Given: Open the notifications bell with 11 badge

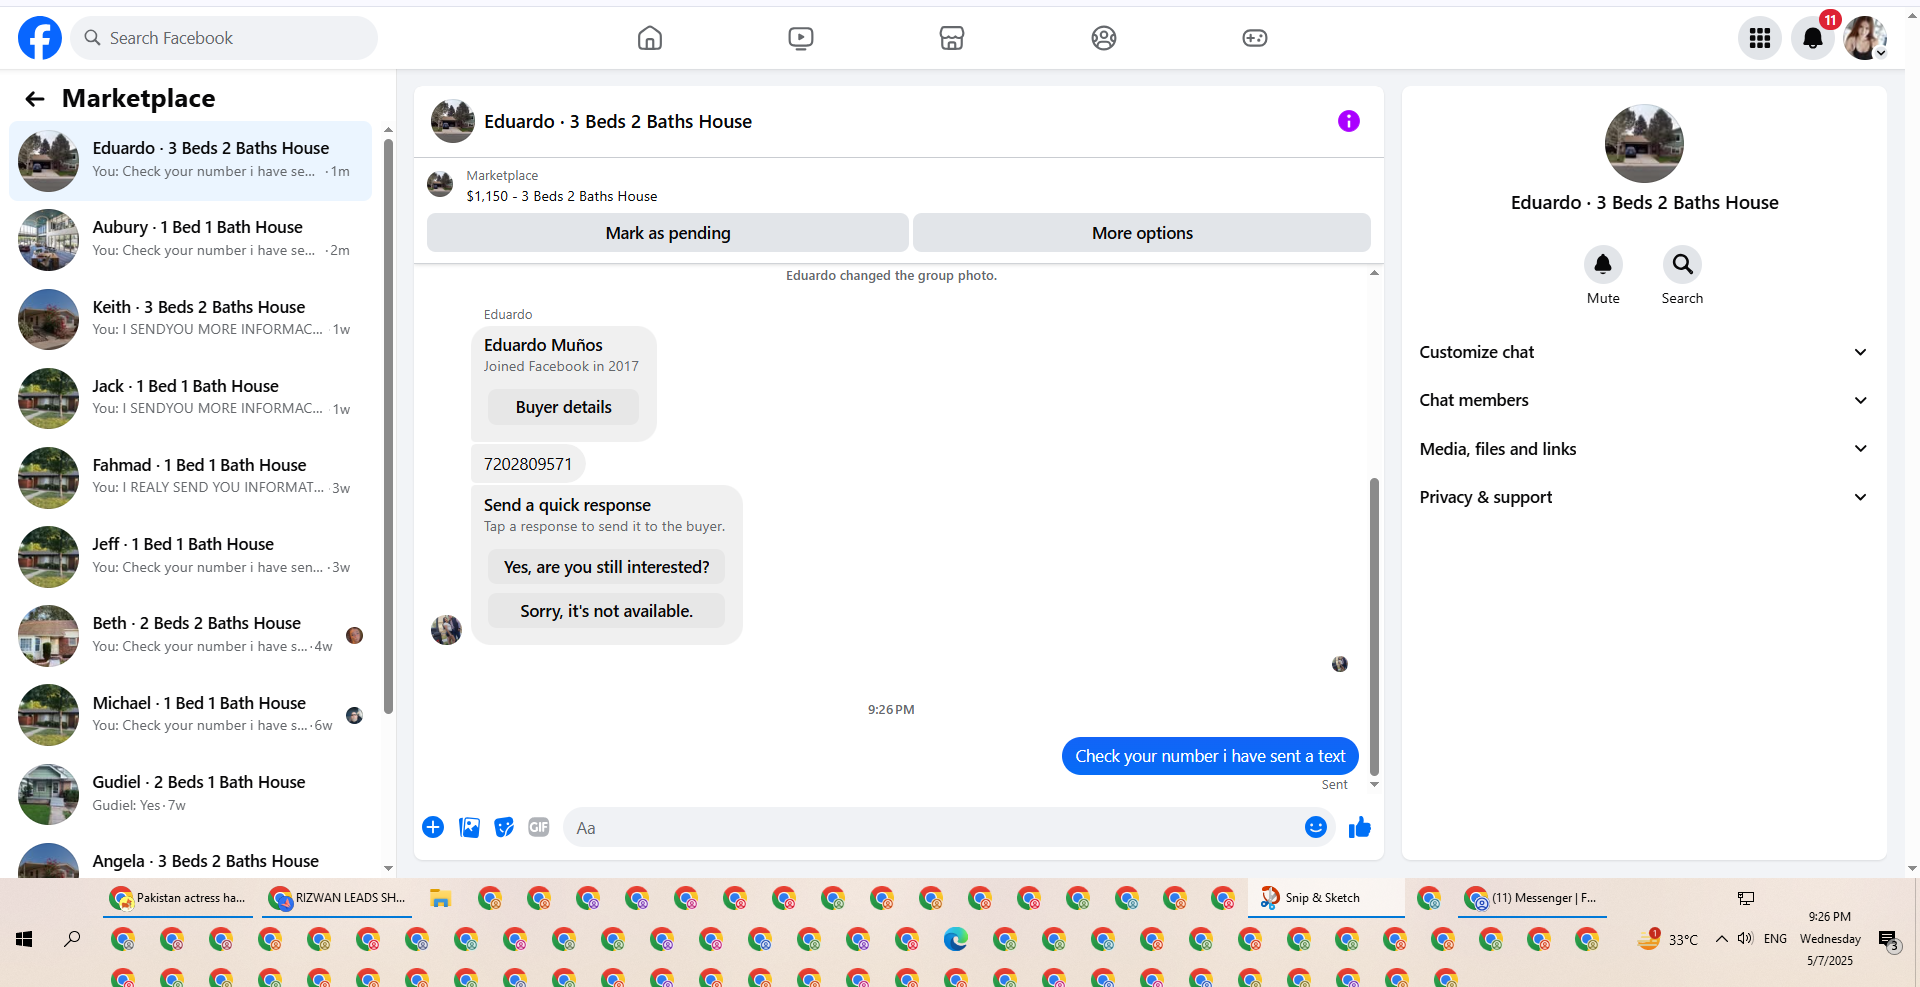Looking at the screenshot, I should (x=1813, y=38).
